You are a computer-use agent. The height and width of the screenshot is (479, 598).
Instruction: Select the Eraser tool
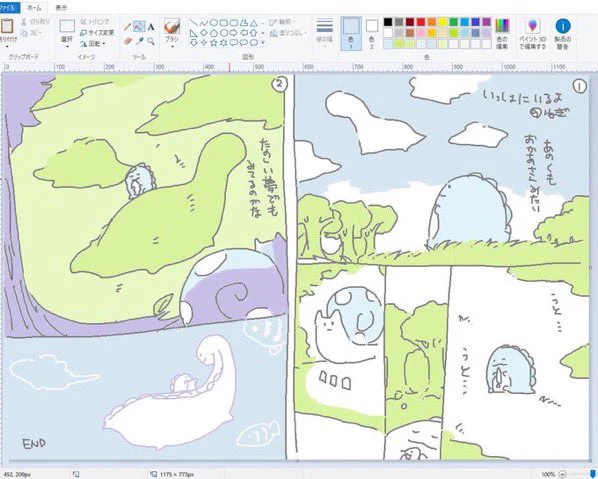click(x=128, y=41)
